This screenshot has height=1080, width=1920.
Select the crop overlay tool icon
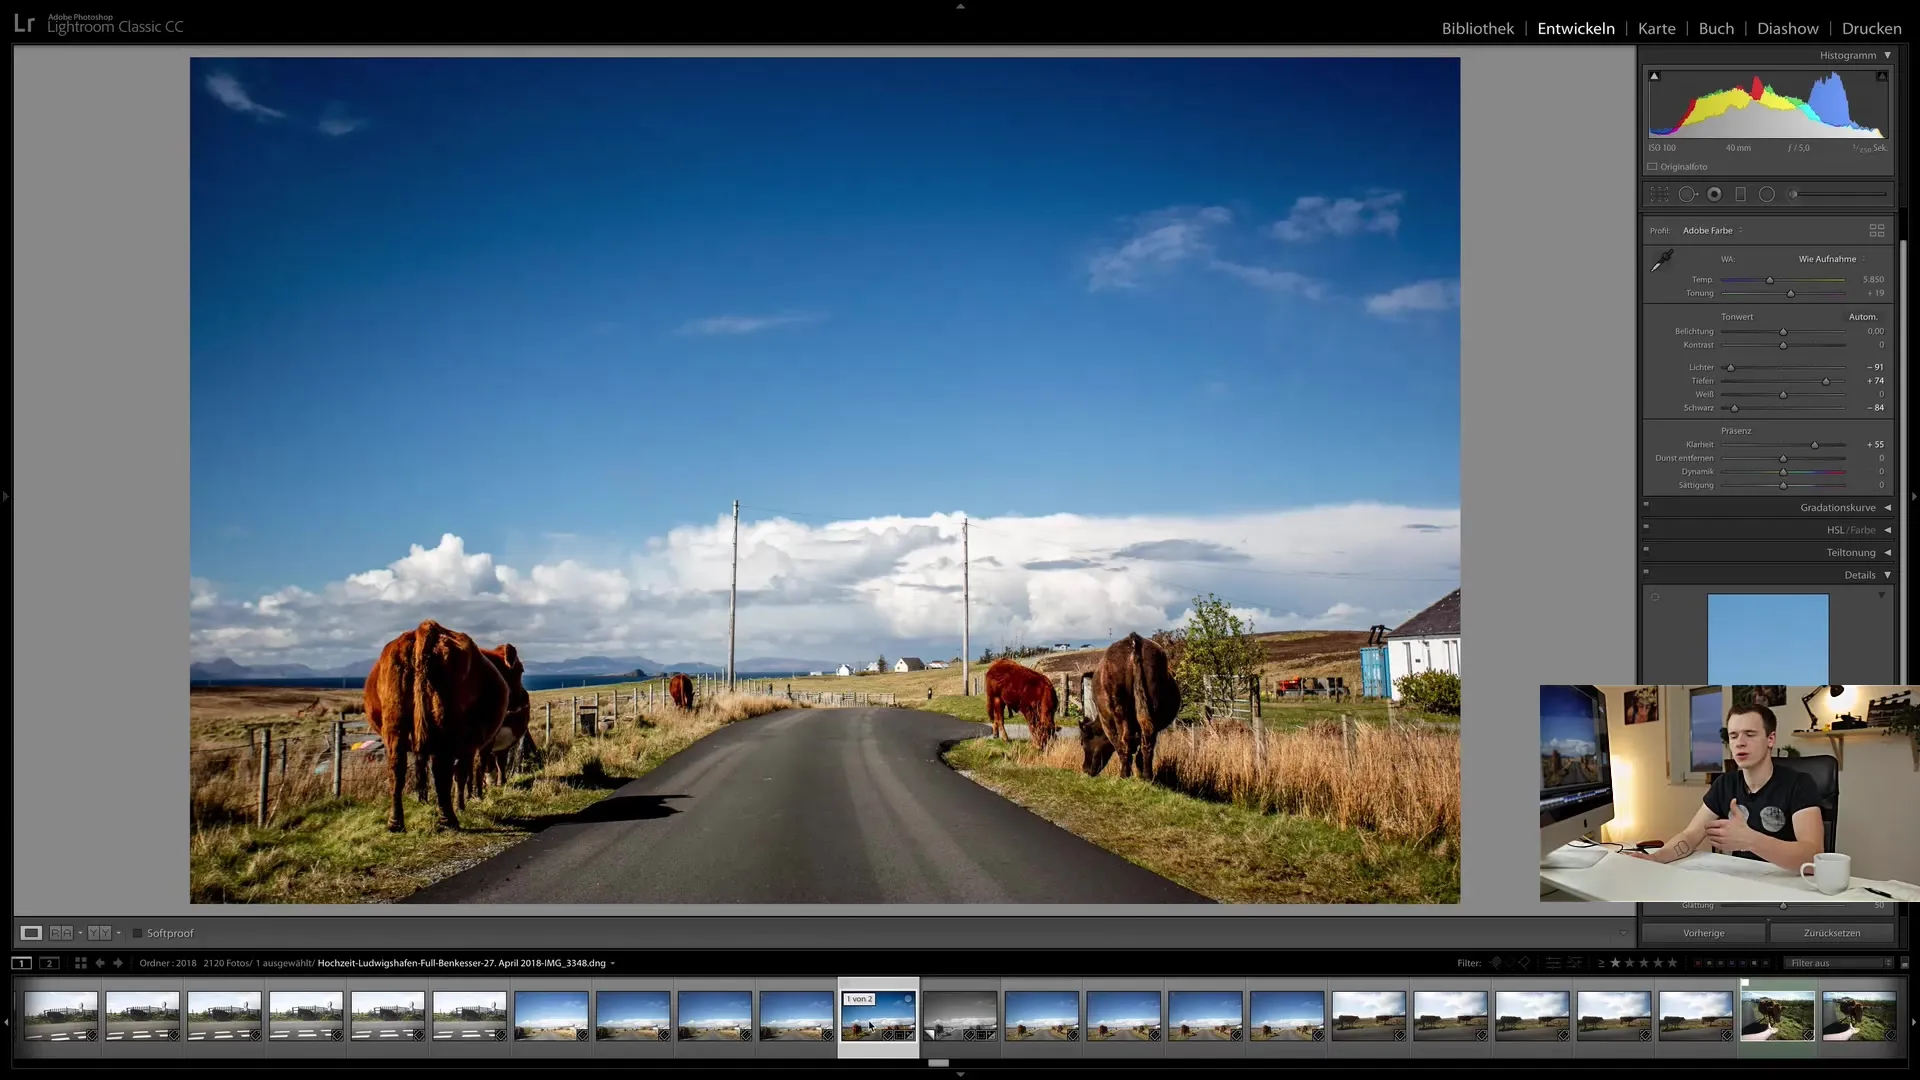(x=1659, y=194)
